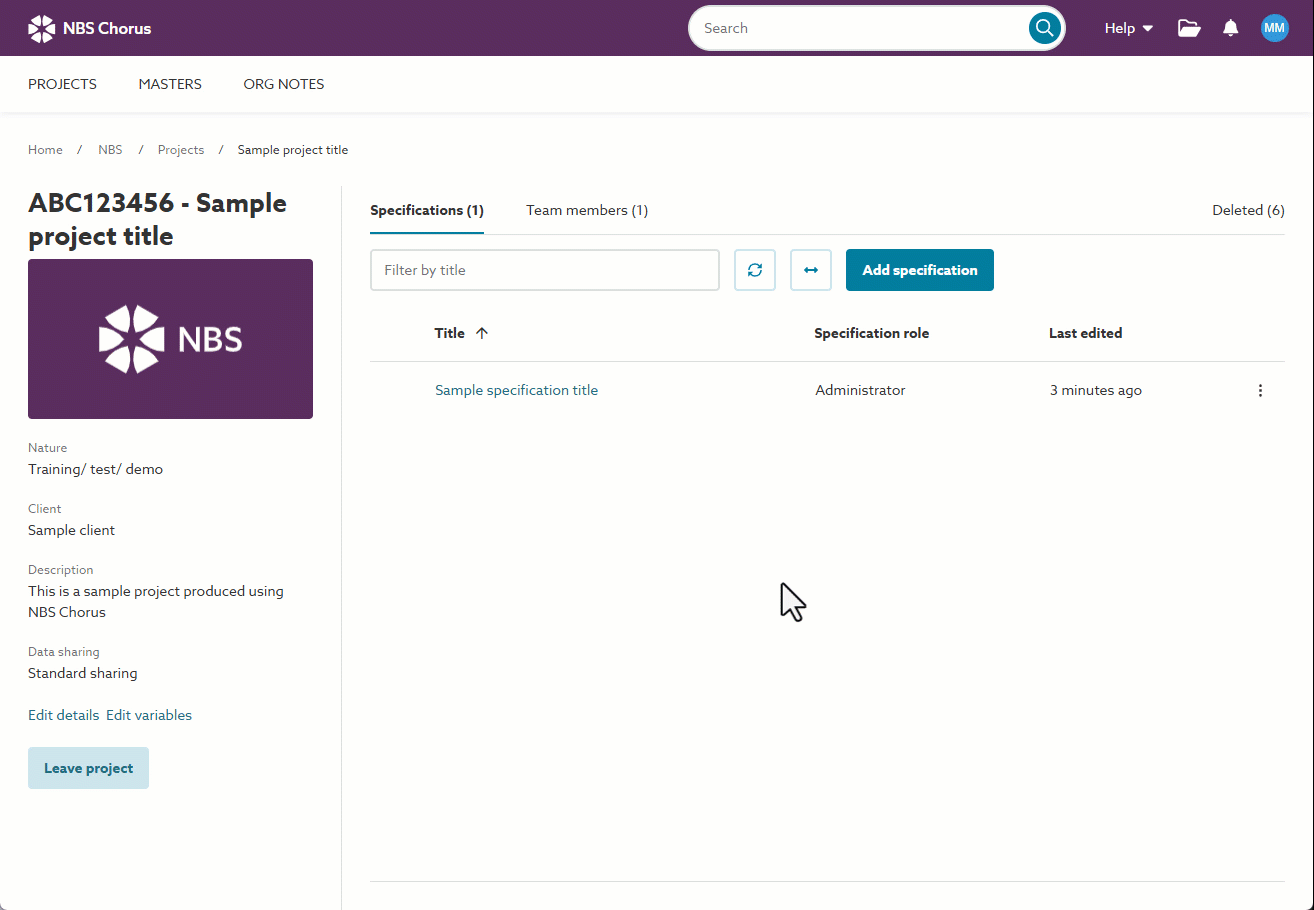Image resolution: width=1314 pixels, height=910 pixels.
Task: Click the project title heading ABC123456
Action: click(x=157, y=219)
